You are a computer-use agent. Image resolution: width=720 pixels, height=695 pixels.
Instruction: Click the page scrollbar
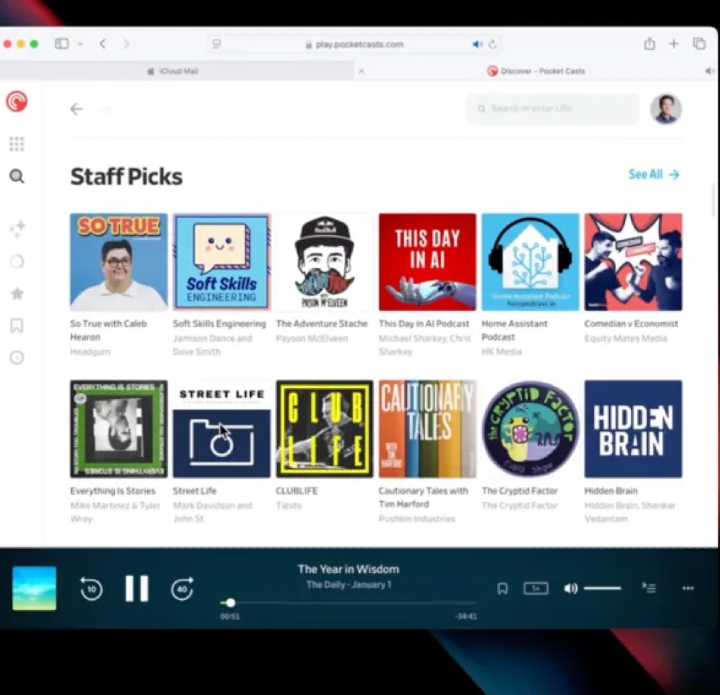pos(713,198)
